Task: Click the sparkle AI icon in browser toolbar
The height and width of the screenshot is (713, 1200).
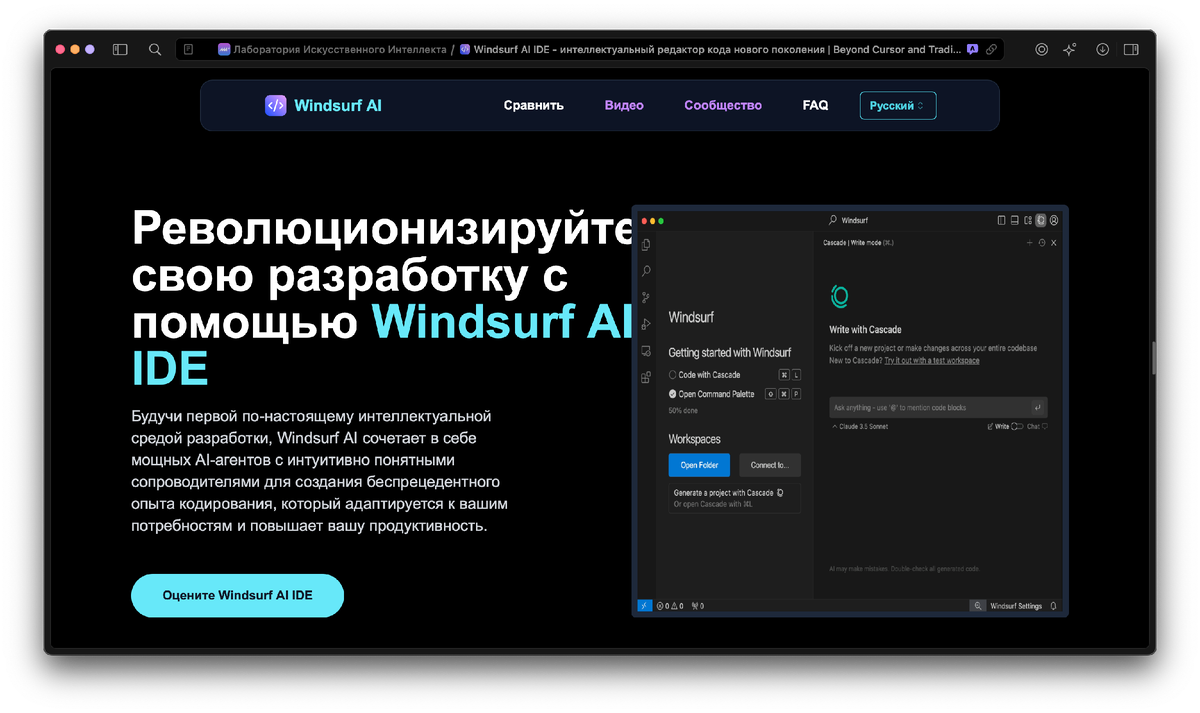Action: pos(1070,49)
